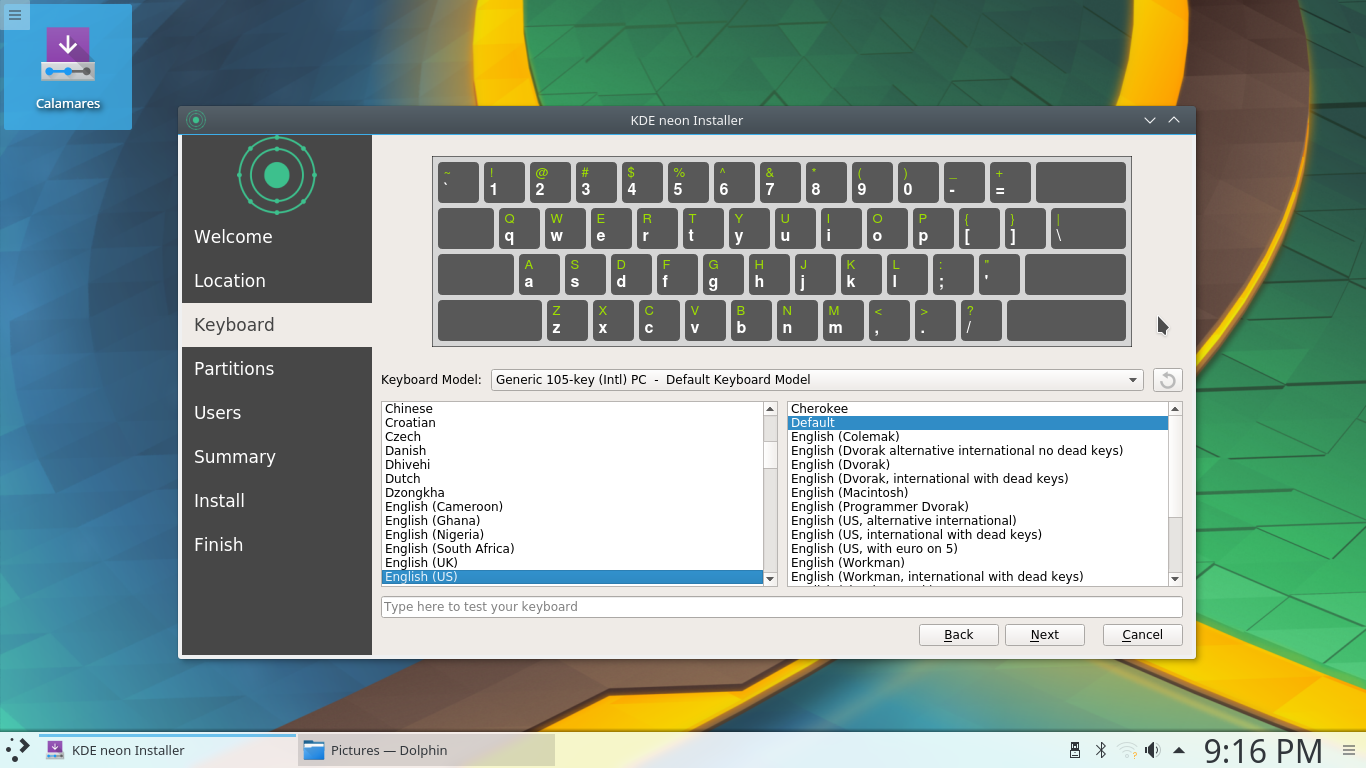Maximize the installer window

tap(1174, 120)
